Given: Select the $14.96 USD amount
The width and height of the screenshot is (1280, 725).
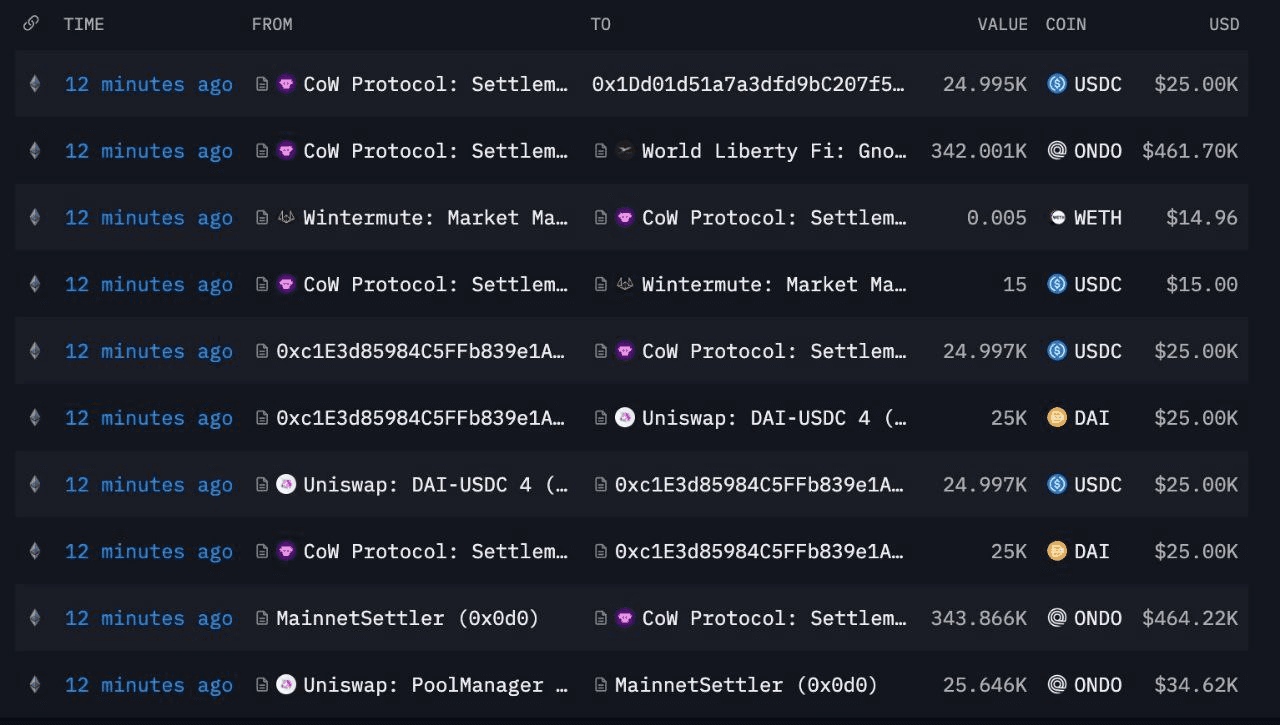Looking at the screenshot, I should tap(1202, 218).
